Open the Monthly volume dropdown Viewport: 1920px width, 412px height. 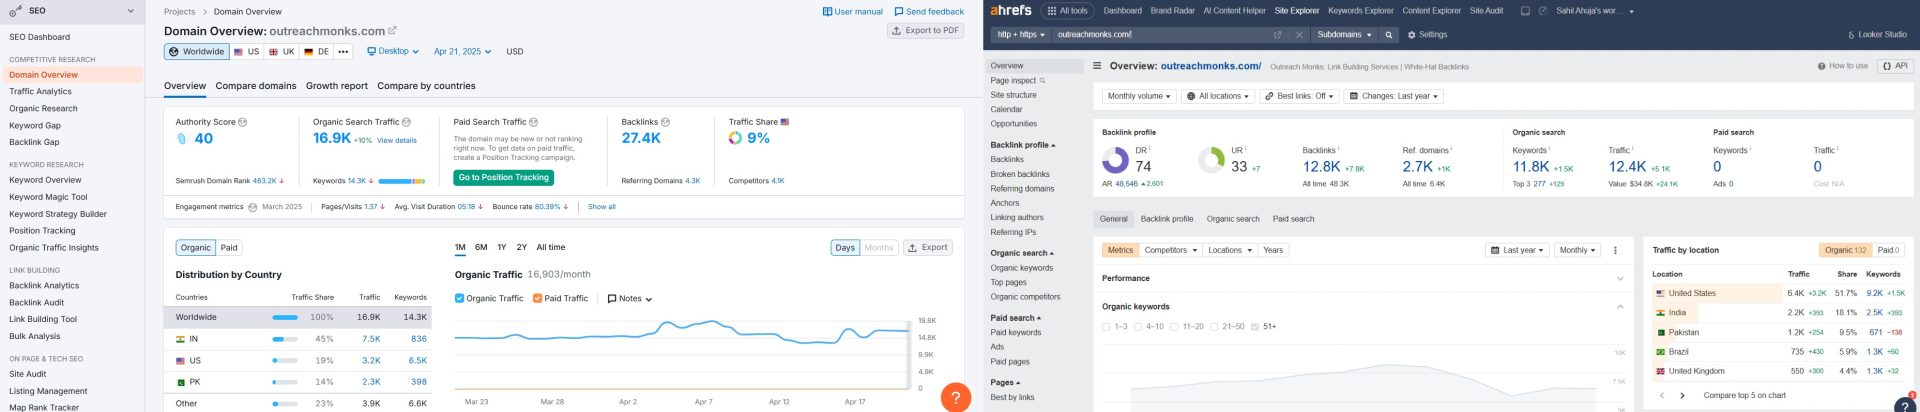[1138, 97]
